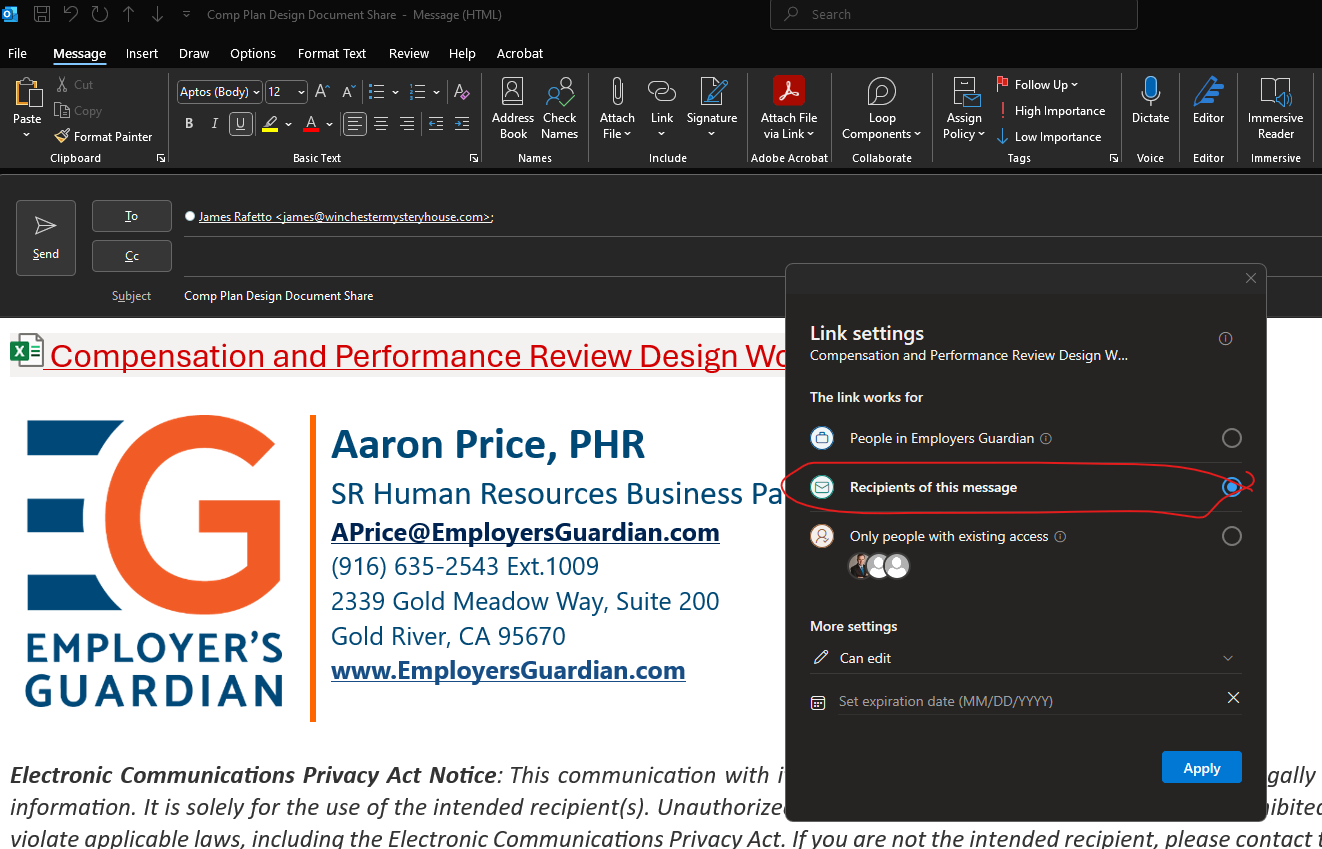The image size is (1322, 849).
Task: Click the Cc button
Action: pos(132,256)
